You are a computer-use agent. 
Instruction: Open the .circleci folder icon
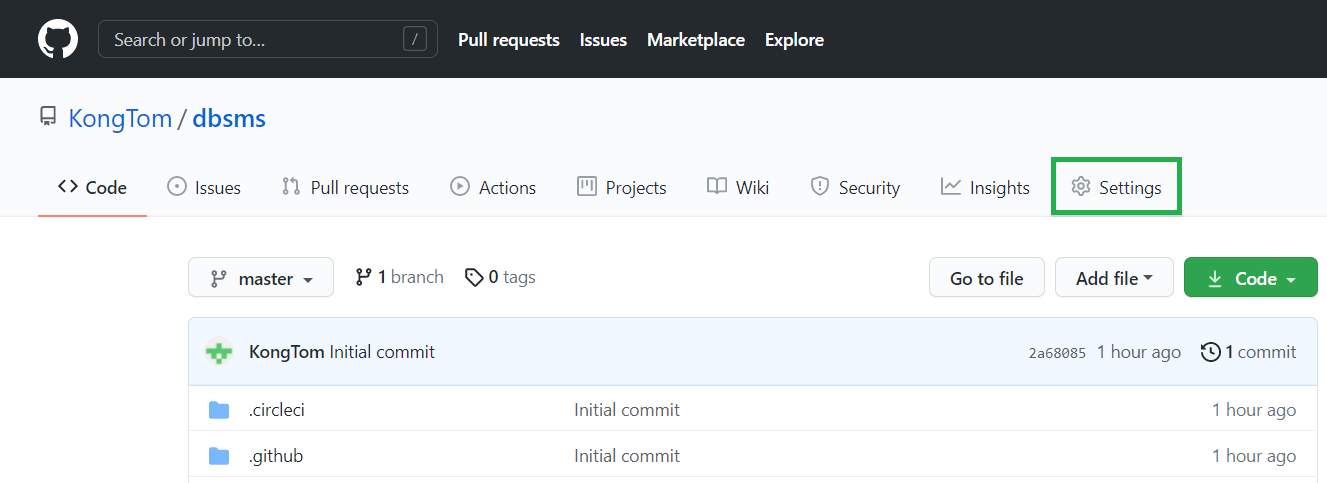tap(219, 410)
